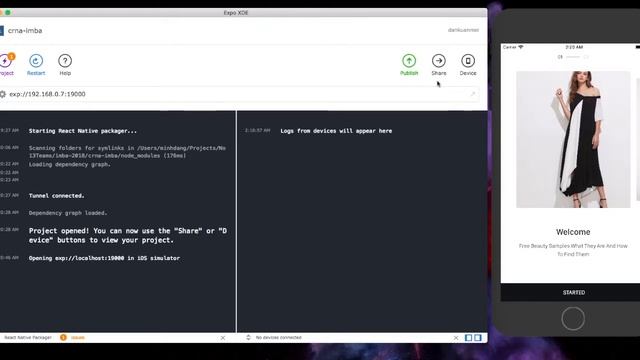The width and height of the screenshot is (640, 360).
Task: Click "Starting React Native packager..." log line
Action: click(x=83, y=131)
